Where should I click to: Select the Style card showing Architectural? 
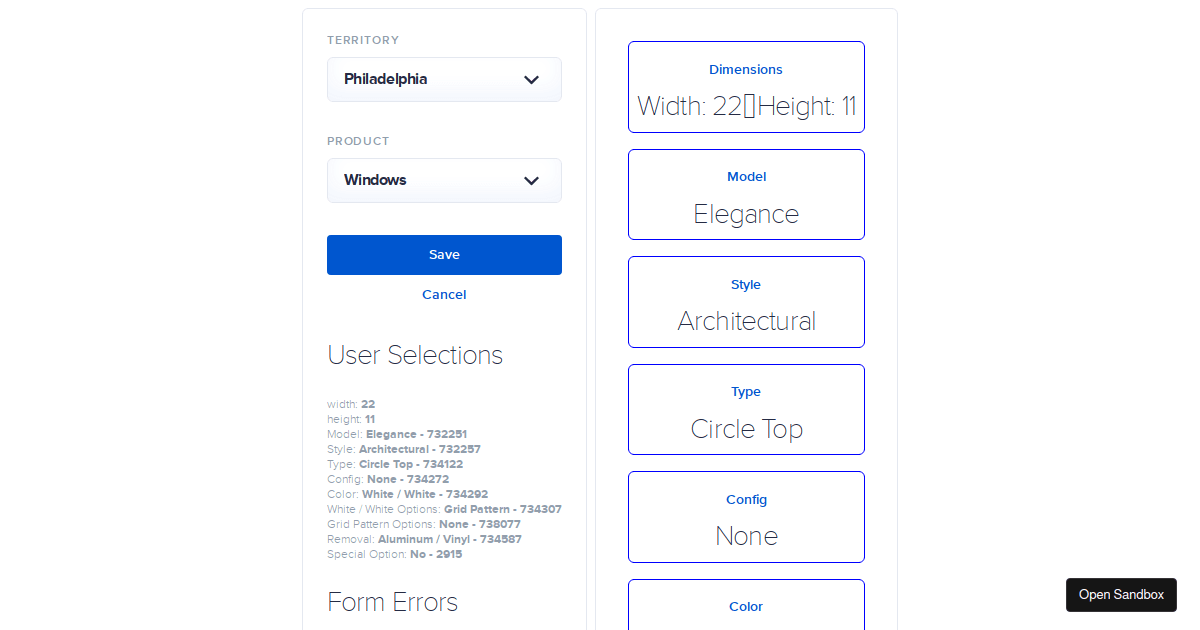pos(746,301)
